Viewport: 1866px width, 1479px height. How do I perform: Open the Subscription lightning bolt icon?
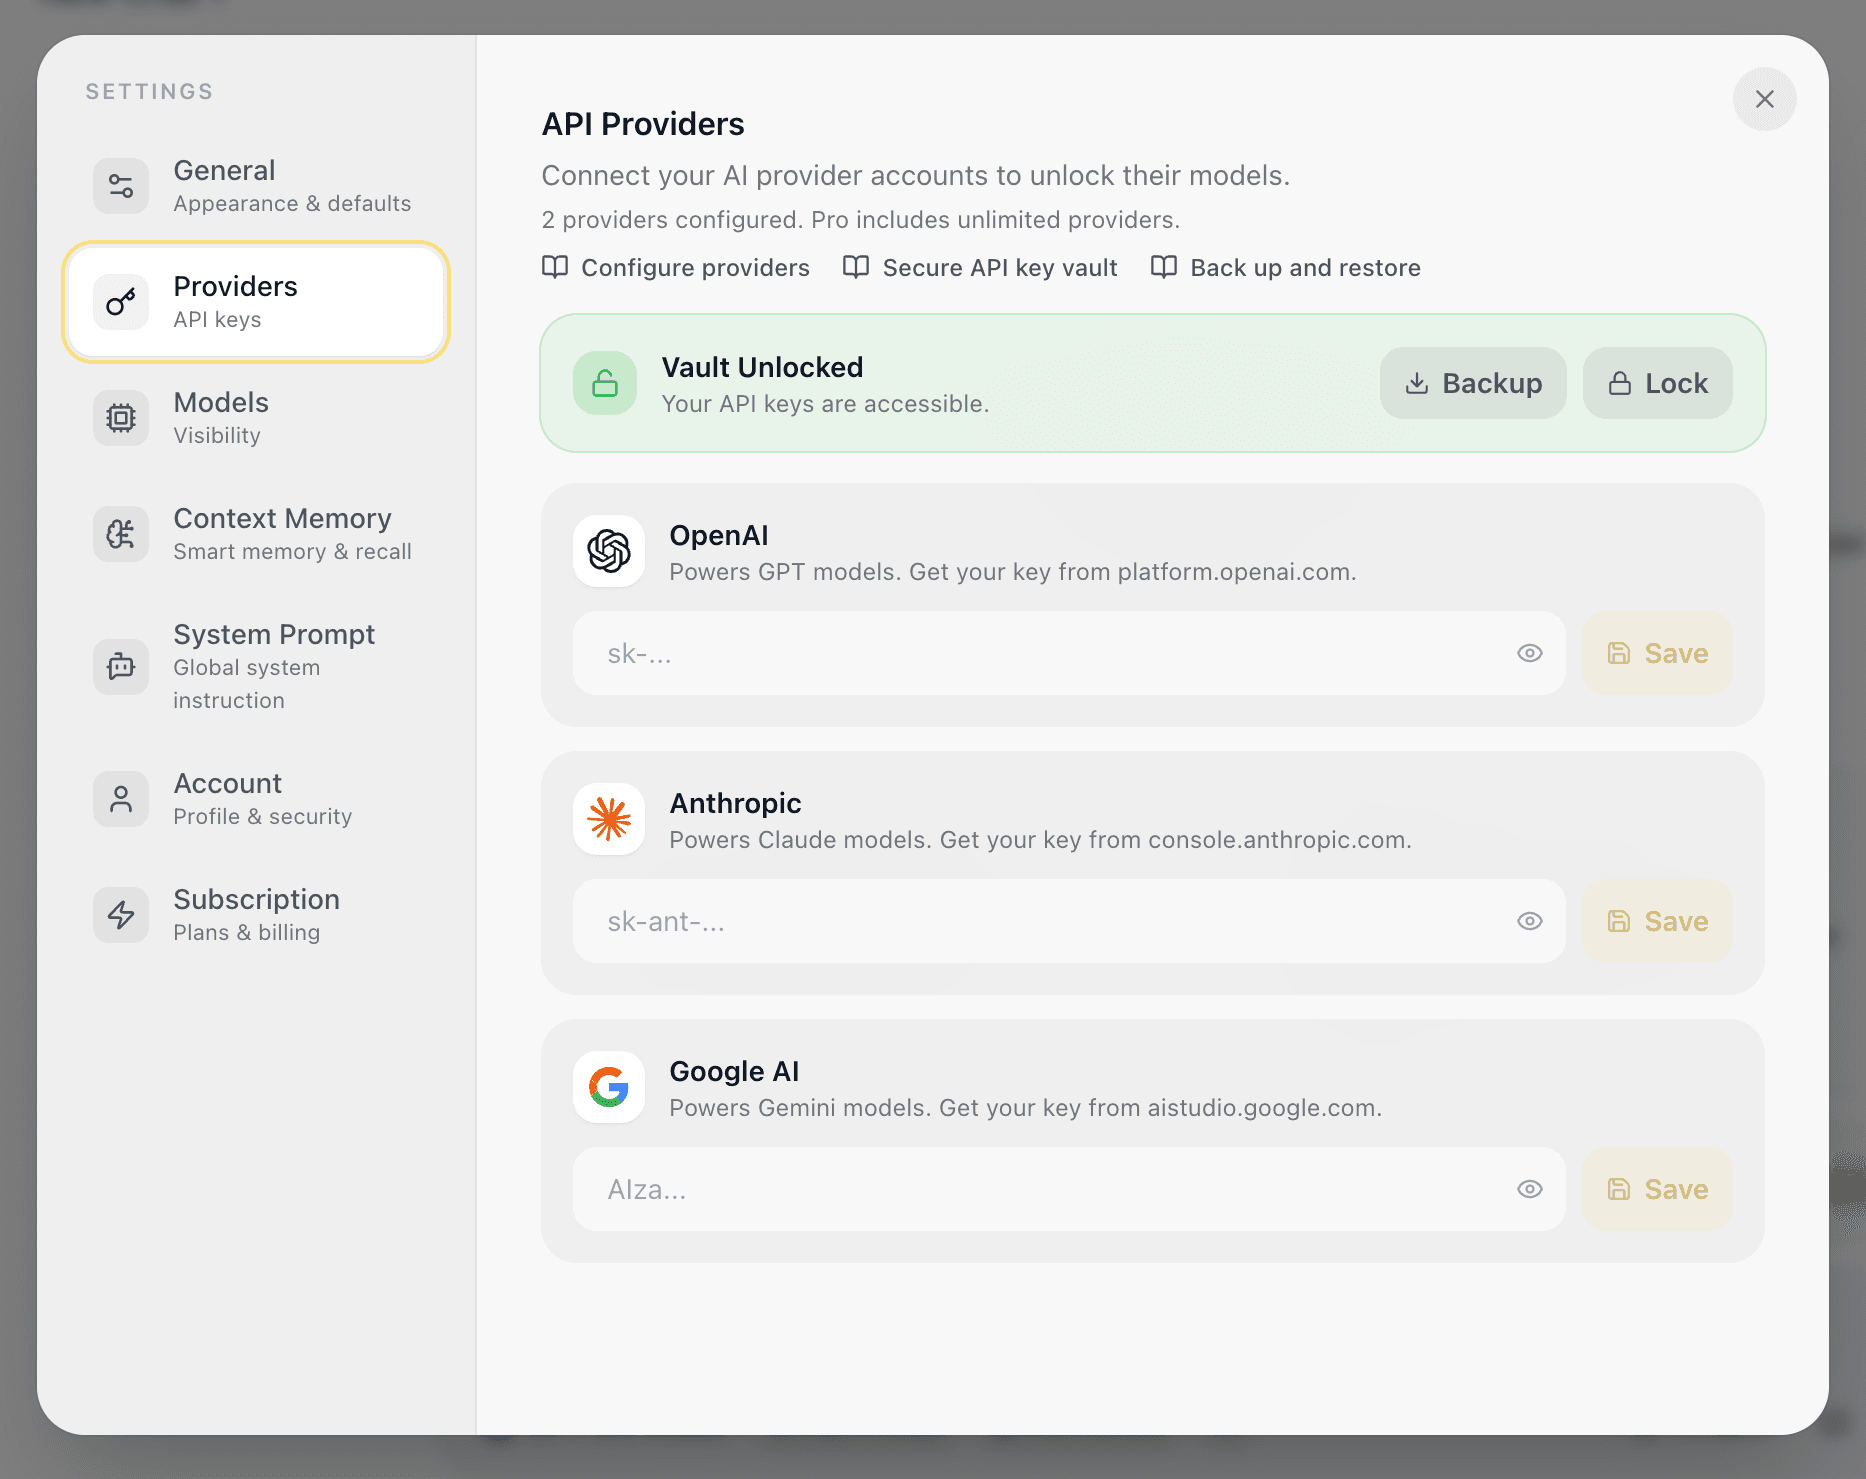(121, 915)
